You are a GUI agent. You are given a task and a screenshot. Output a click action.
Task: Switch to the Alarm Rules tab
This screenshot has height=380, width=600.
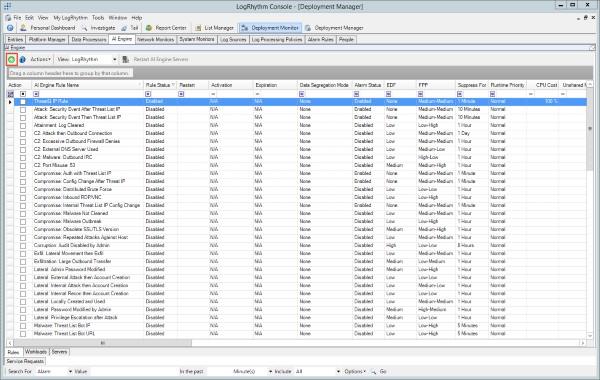[321, 39]
